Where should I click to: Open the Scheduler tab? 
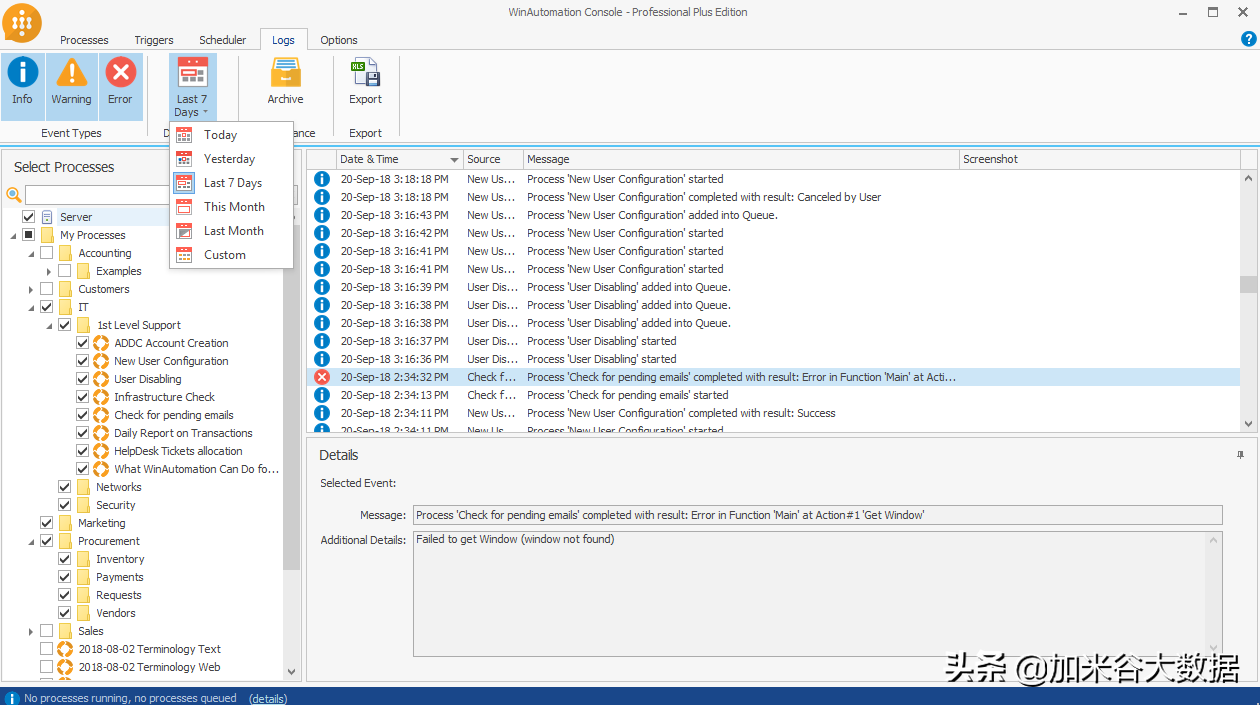pos(222,40)
